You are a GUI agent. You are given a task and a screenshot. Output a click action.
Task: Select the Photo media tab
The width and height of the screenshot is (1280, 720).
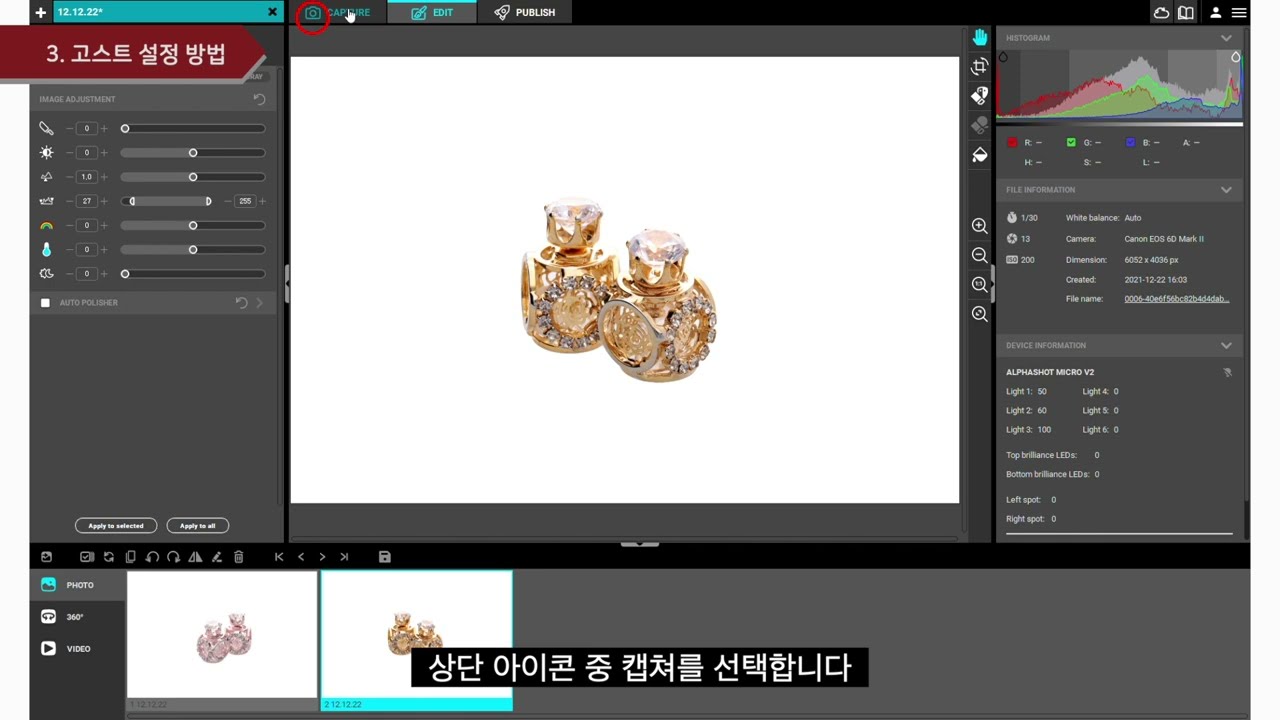78,585
